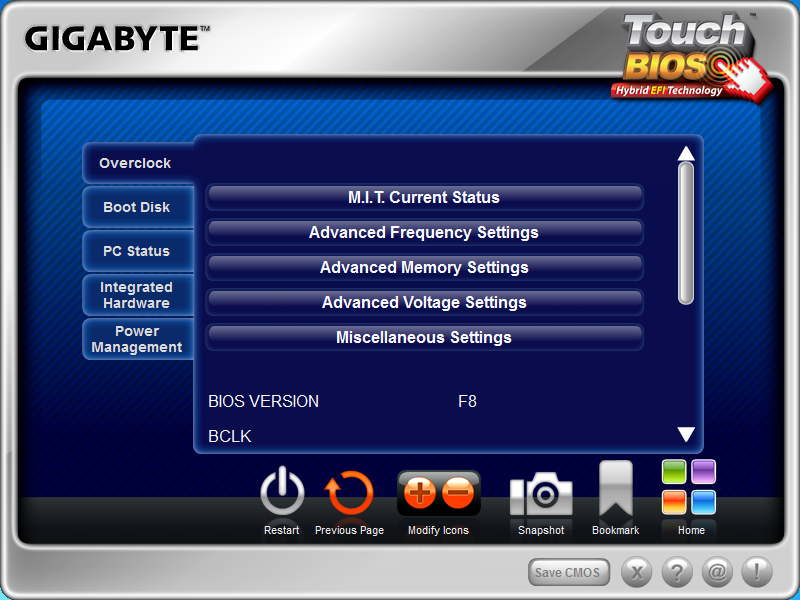Image resolution: width=800 pixels, height=600 pixels.
Task: Open Integrated Hardware tab
Action: [x=138, y=295]
